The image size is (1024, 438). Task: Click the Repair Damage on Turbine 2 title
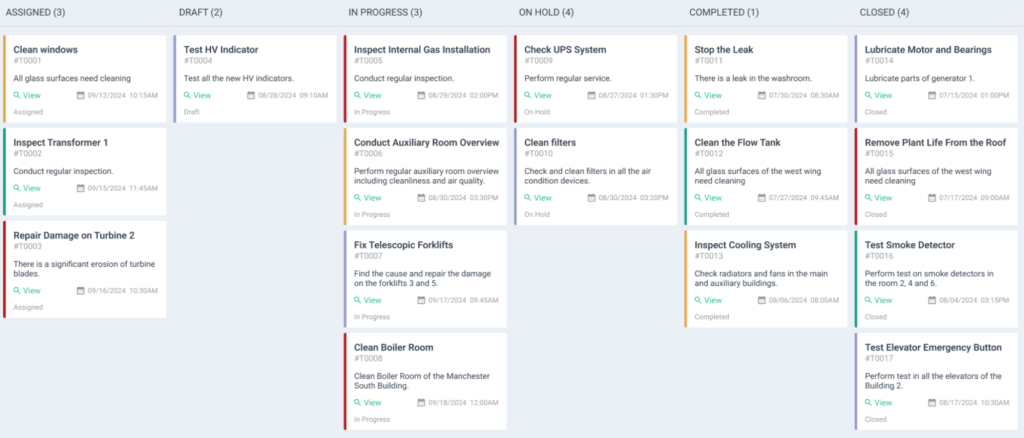click(74, 235)
